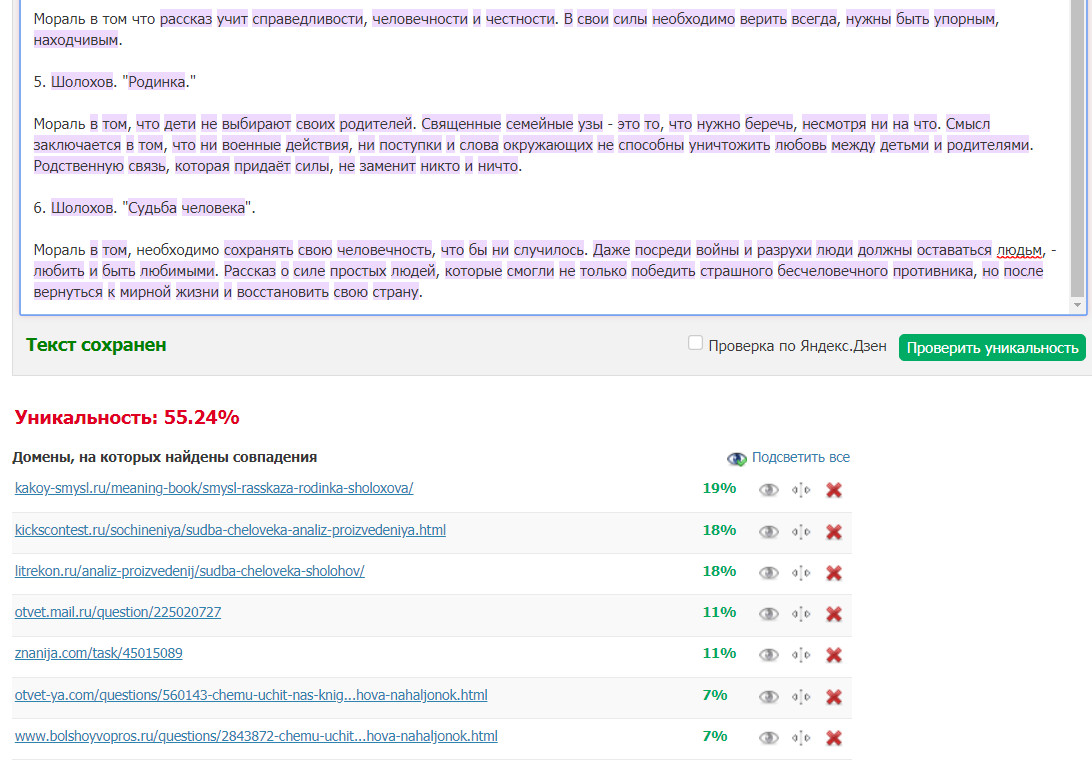
Task: Click compare icon for otvet-ya.com row
Action: click(x=801, y=697)
